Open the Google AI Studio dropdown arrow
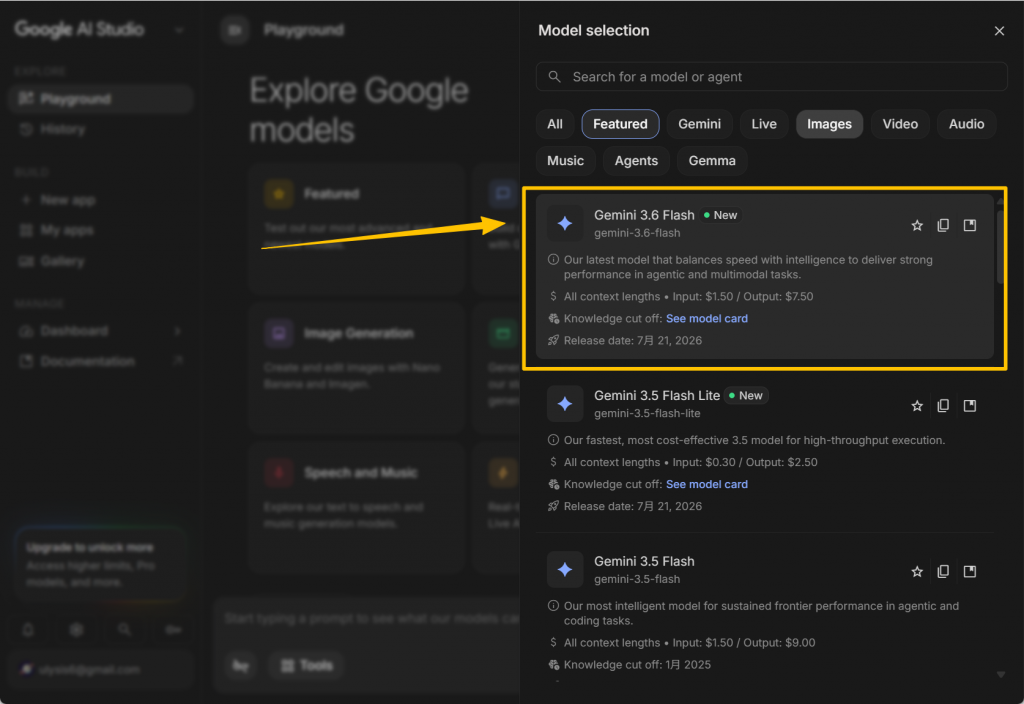Viewport: 1024px width, 704px height. 180,30
